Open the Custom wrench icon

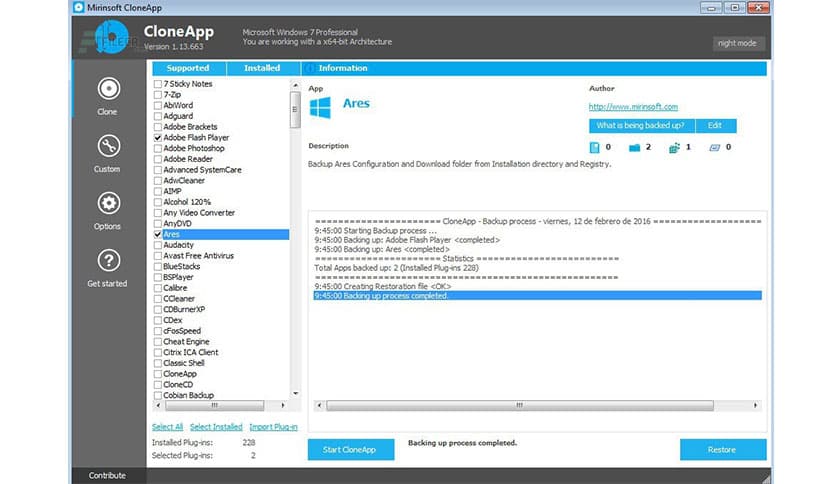[108, 146]
